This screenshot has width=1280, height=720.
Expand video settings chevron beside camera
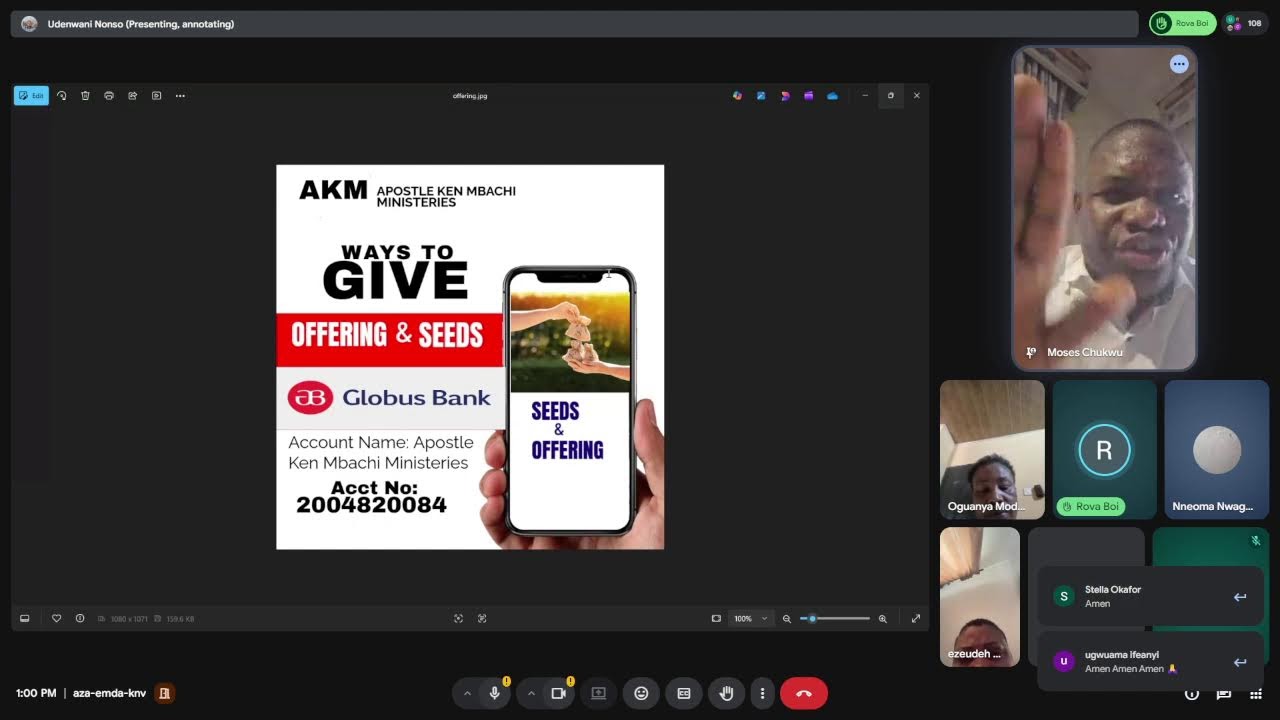pos(531,693)
